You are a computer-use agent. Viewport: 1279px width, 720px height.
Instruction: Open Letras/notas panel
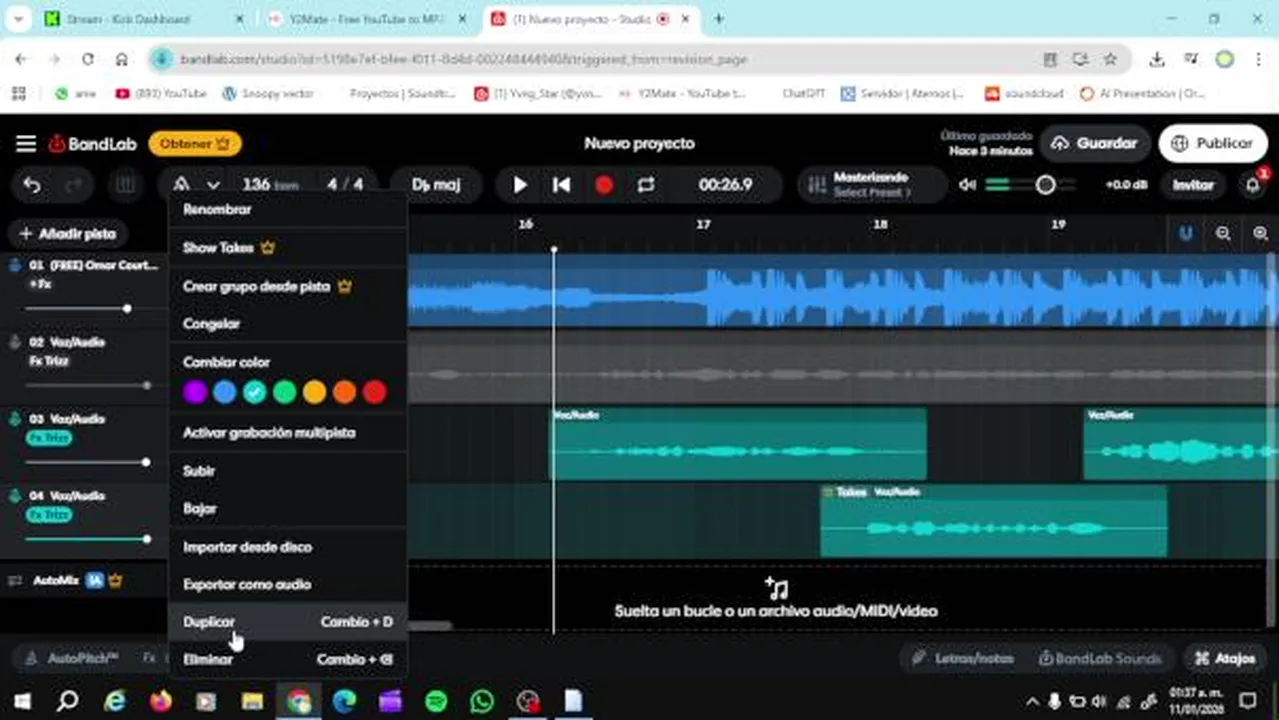(x=964, y=659)
